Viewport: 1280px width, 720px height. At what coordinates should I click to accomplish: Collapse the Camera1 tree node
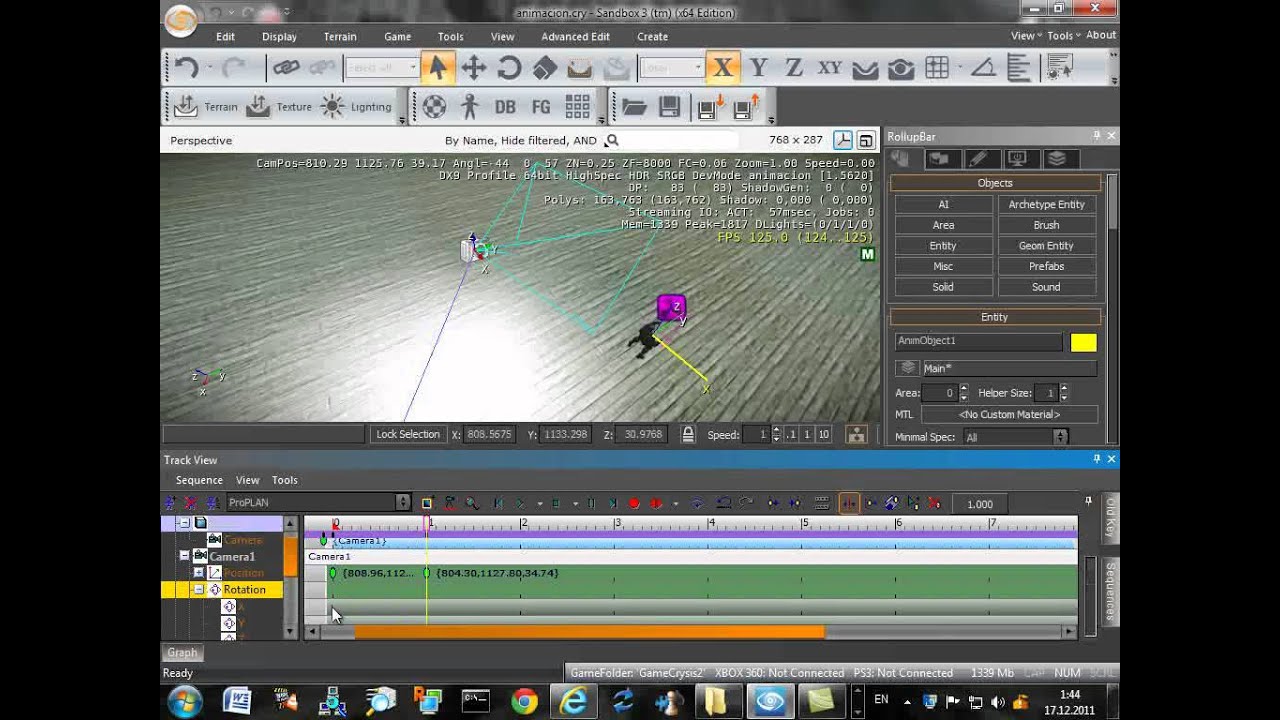(184, 556)
